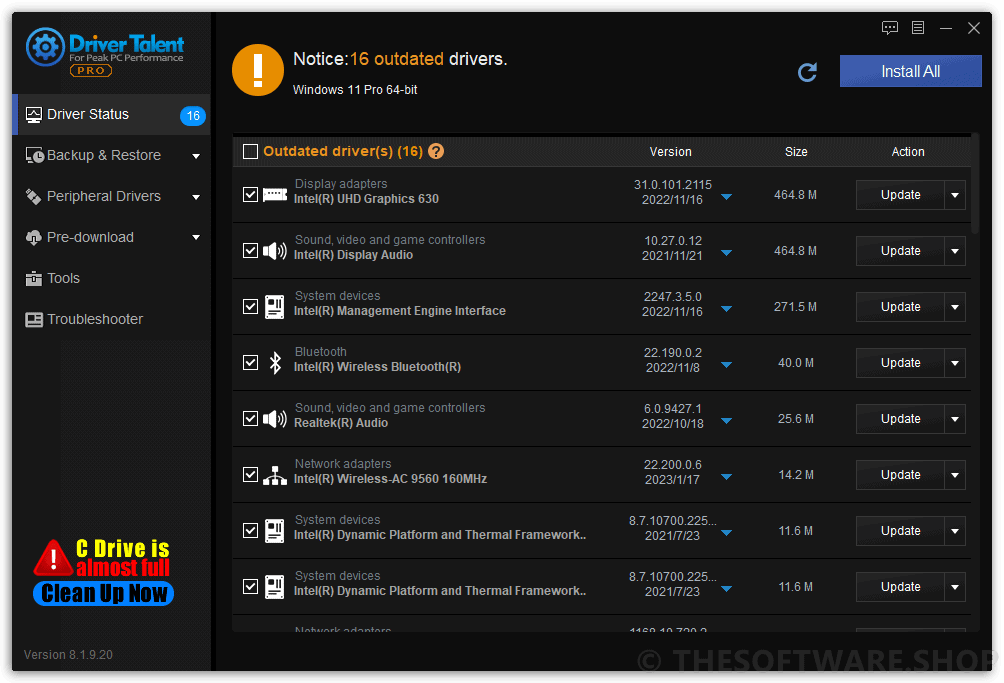Click the driver list vertical scrollbar
The width and height of the screenshot is (1004, 683).
click(975, 184)
